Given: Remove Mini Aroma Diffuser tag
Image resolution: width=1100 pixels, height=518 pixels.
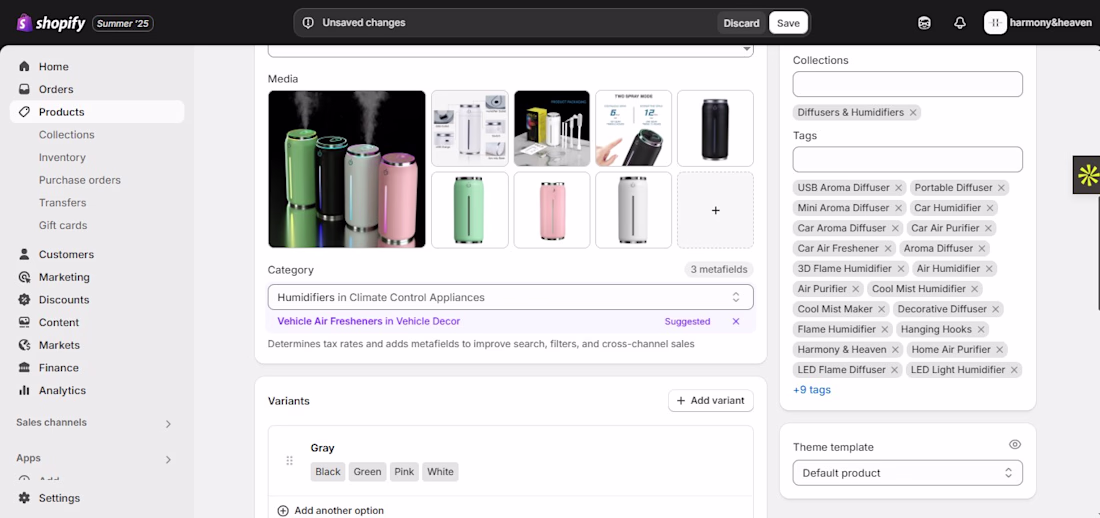Looking at the screenshot, I should coord(898,208).
